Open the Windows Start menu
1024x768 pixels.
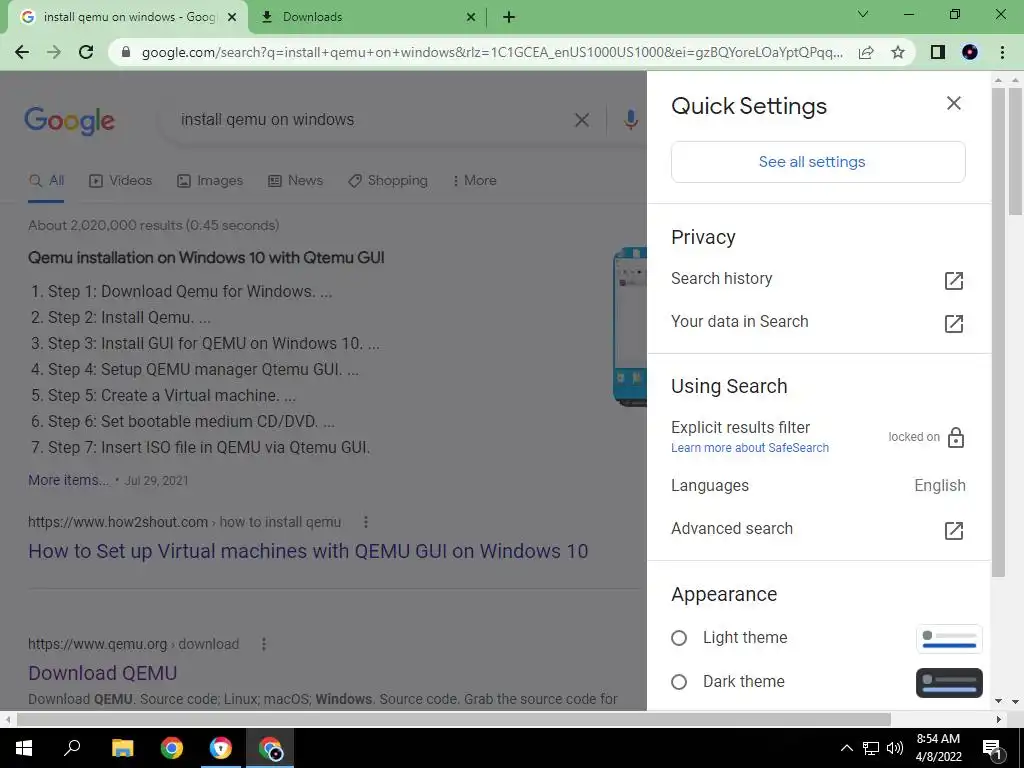pyautogui.click(x=24, y=748)
